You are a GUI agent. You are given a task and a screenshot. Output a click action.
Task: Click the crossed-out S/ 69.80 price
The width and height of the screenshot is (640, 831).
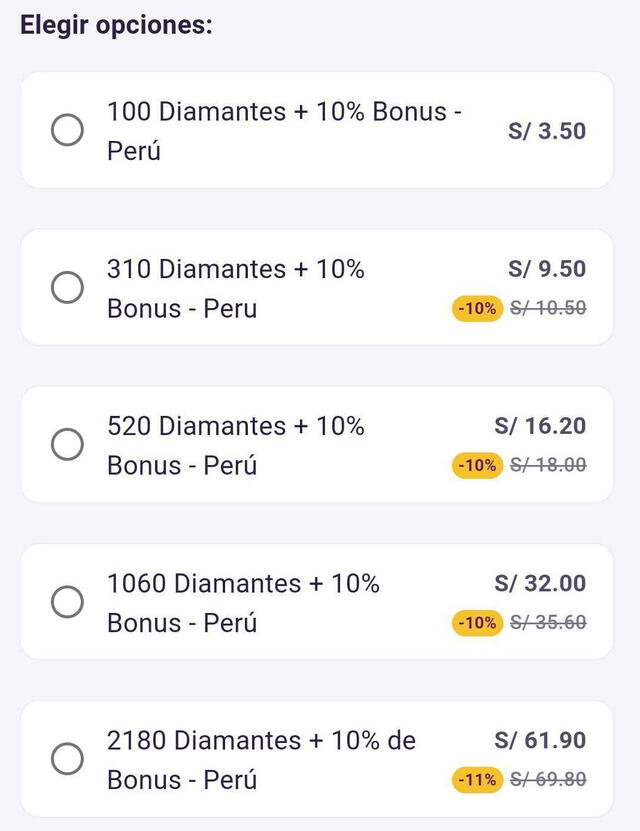(x=548, y=779)
